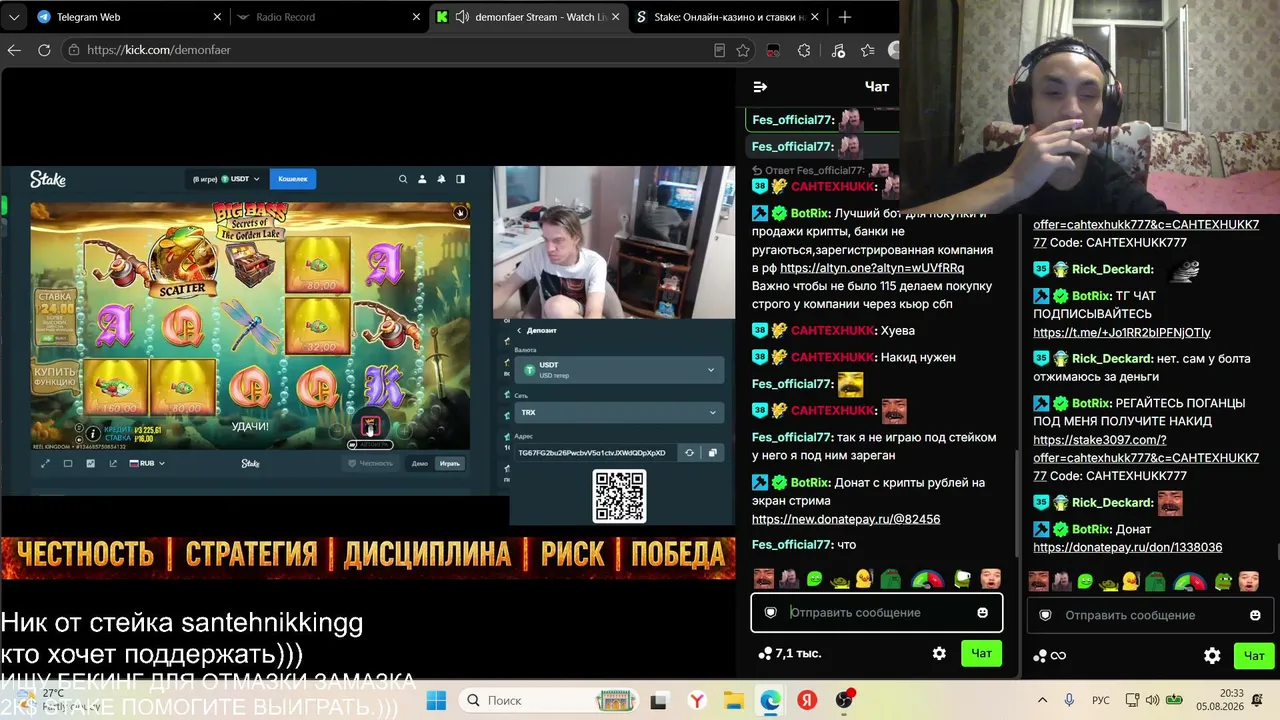1280x720 pixels.
Task: Click the green Чат button in the right-hand chat window
Action: (1254, 656)
